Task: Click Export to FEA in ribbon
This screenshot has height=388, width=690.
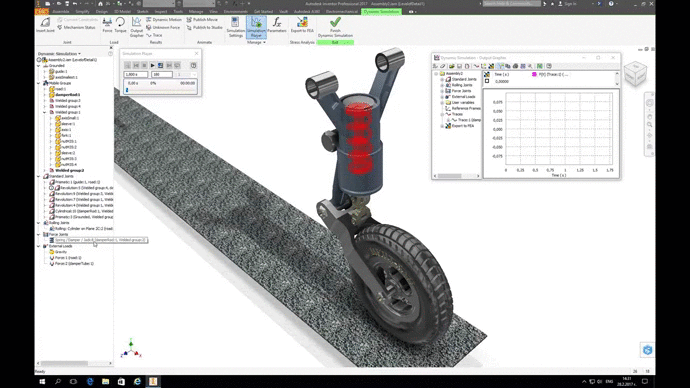Action: (x=302, y=25)
